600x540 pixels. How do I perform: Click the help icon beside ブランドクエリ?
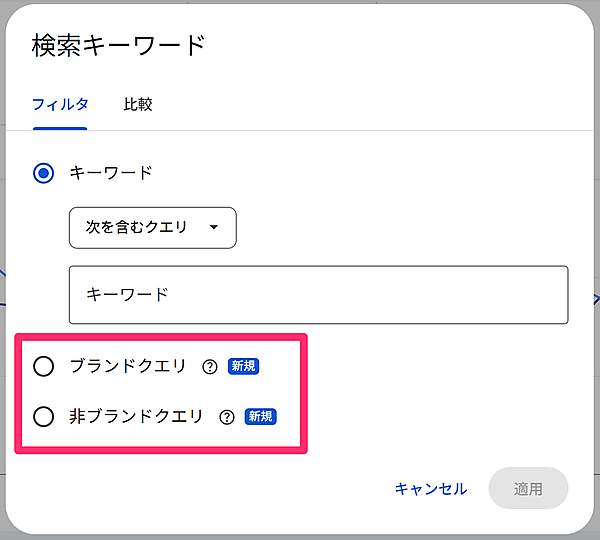coord(210,367)
